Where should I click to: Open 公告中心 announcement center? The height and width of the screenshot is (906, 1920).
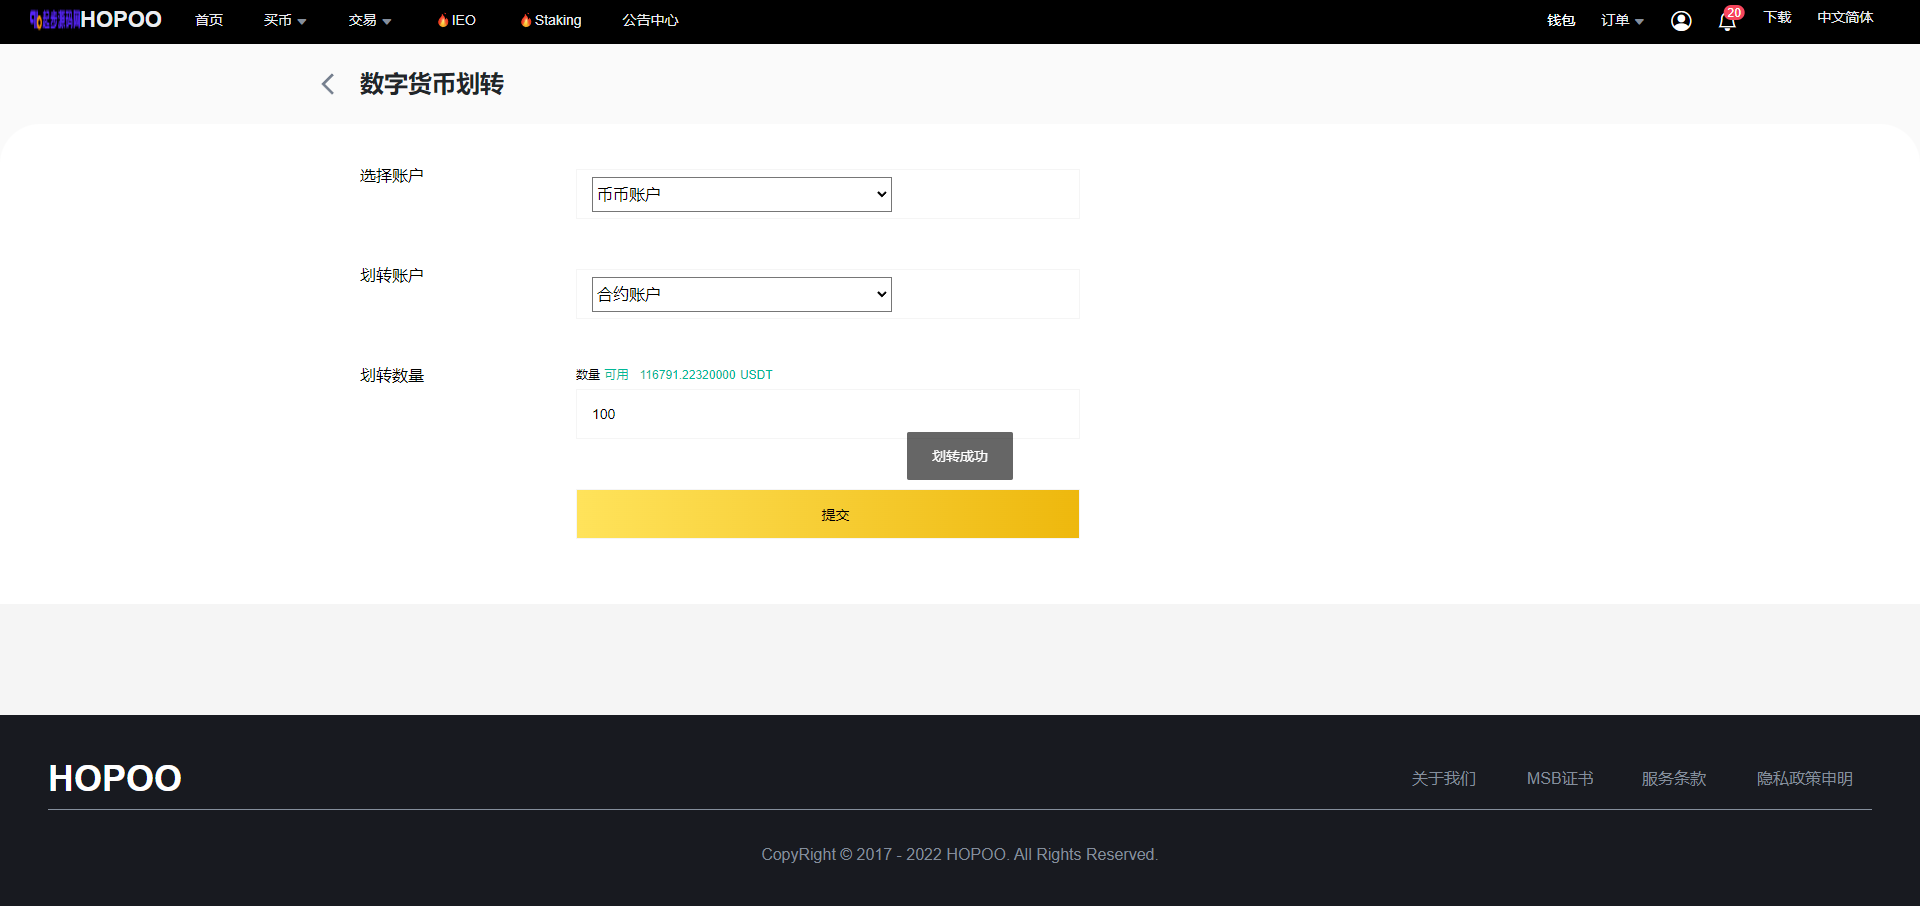tap(650, 21)
